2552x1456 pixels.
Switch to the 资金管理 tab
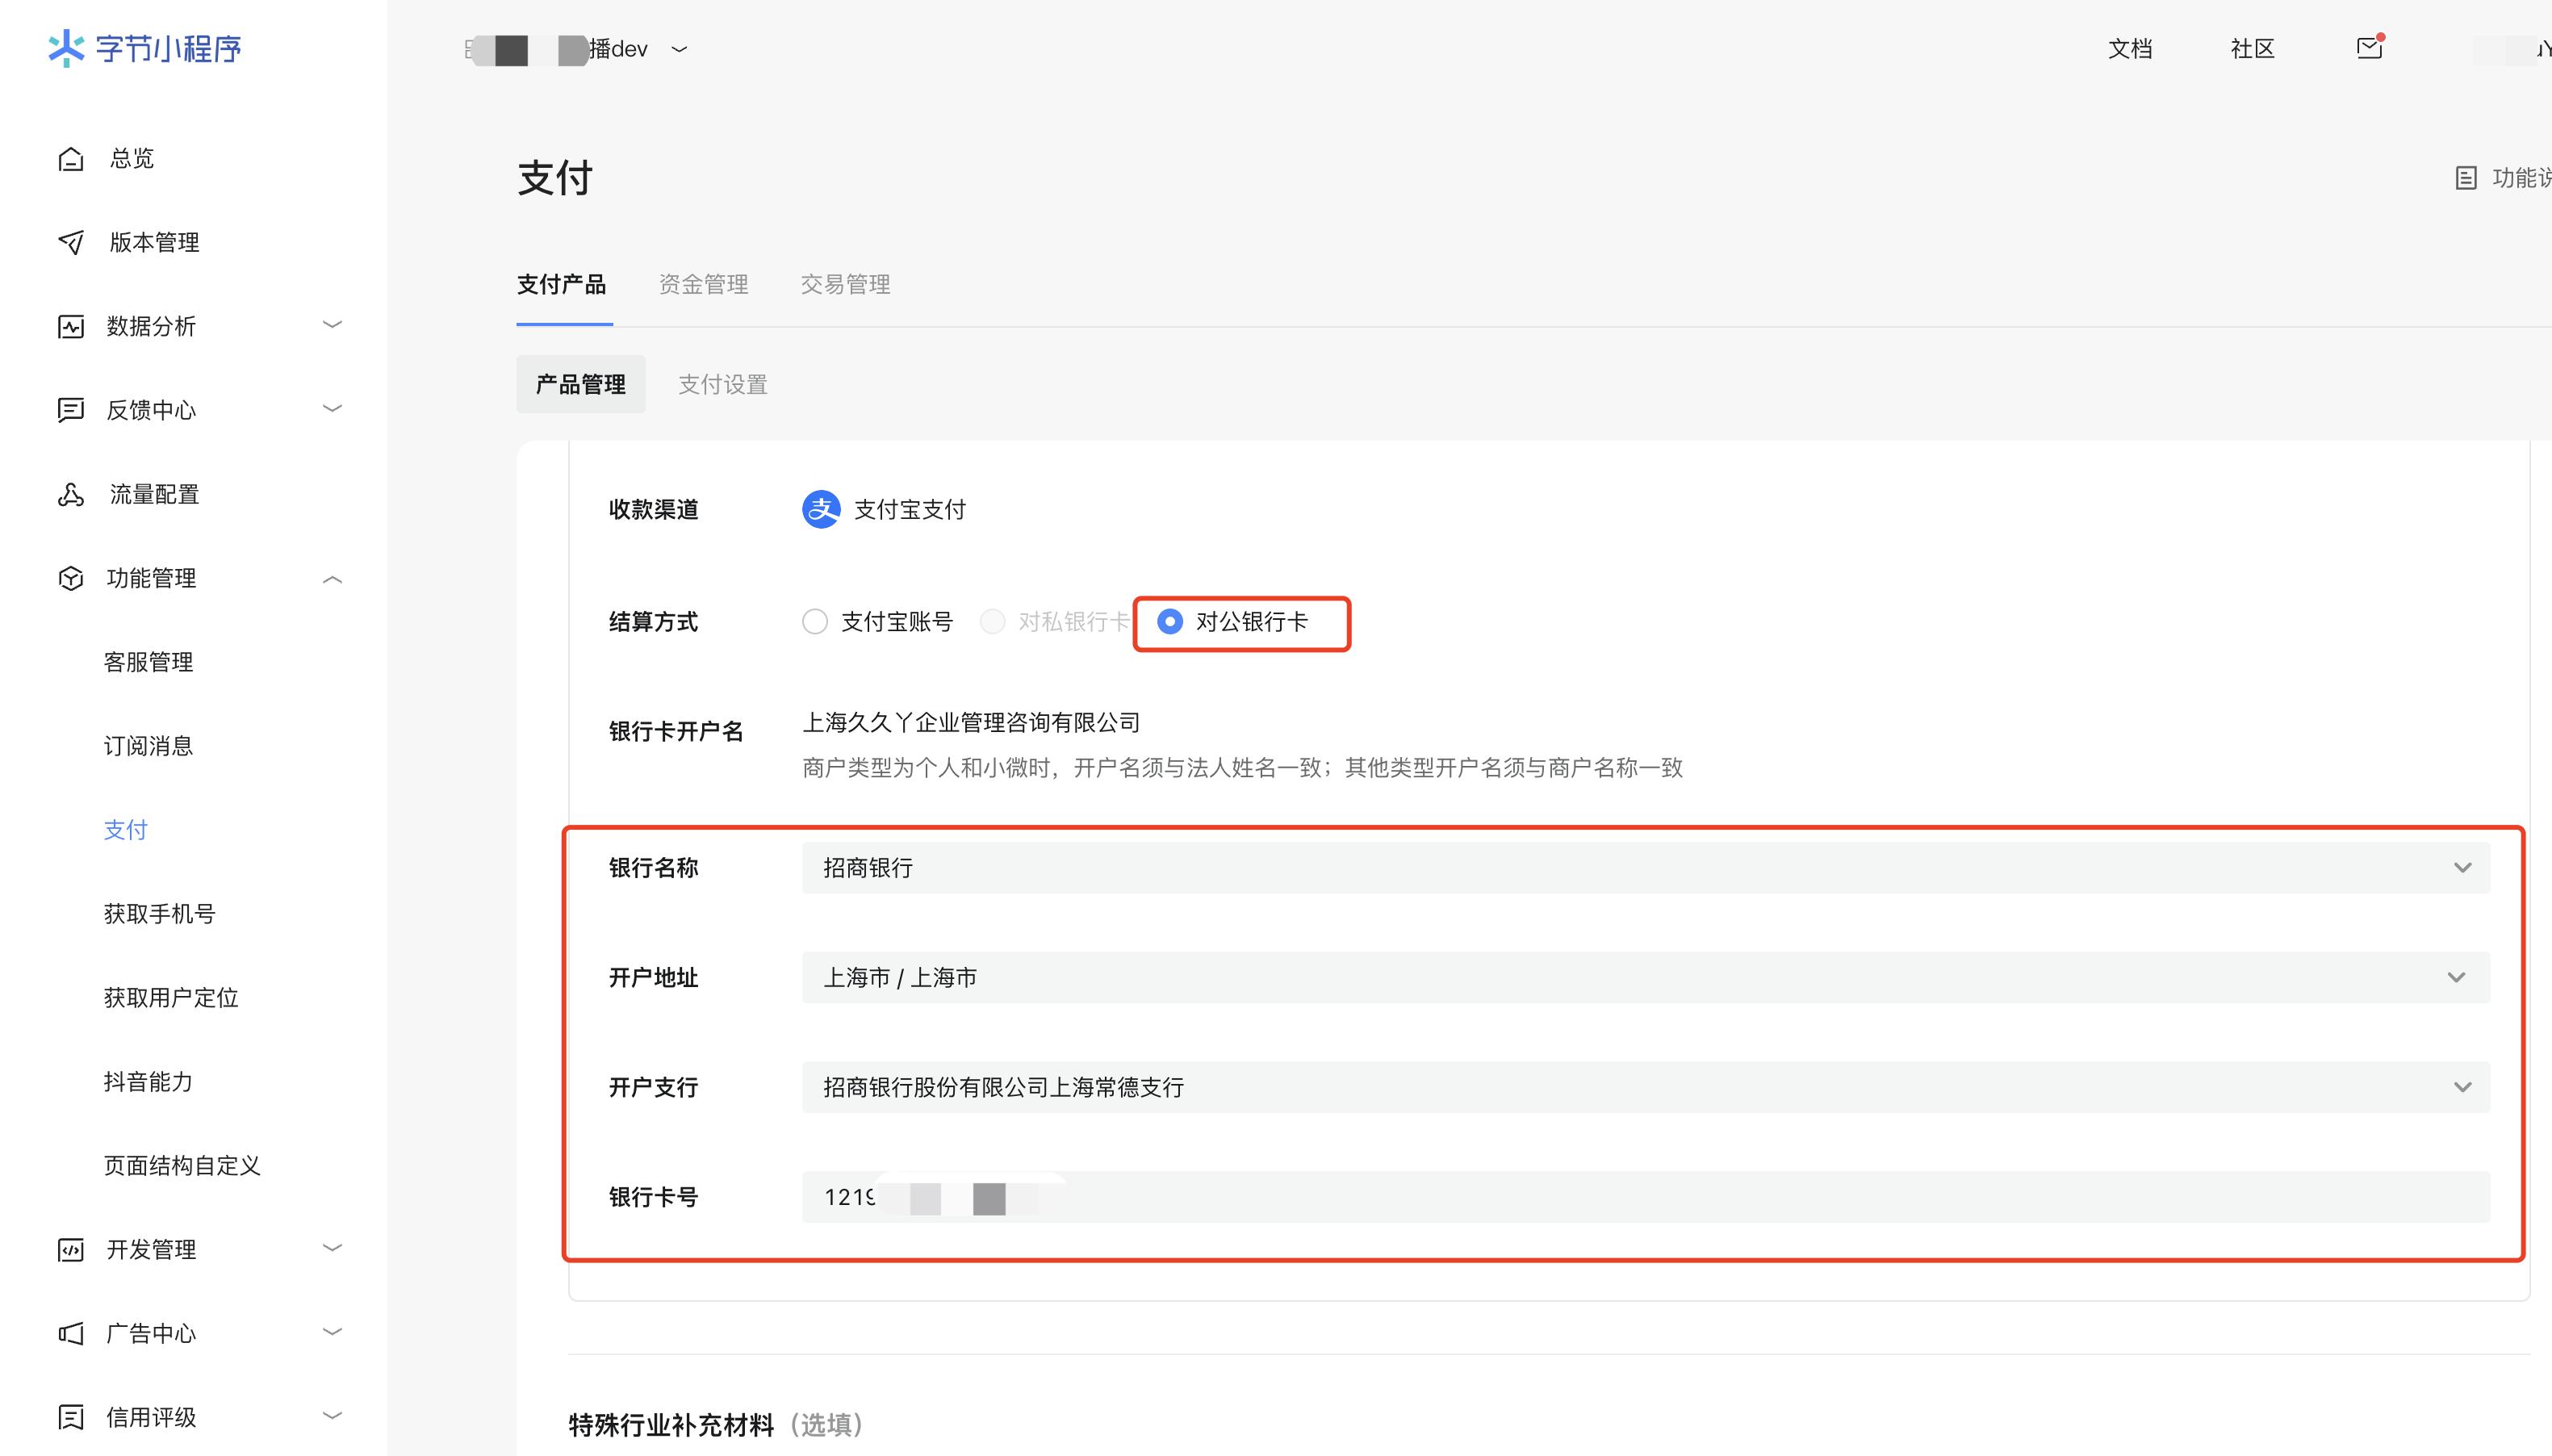tap(703, 285)
